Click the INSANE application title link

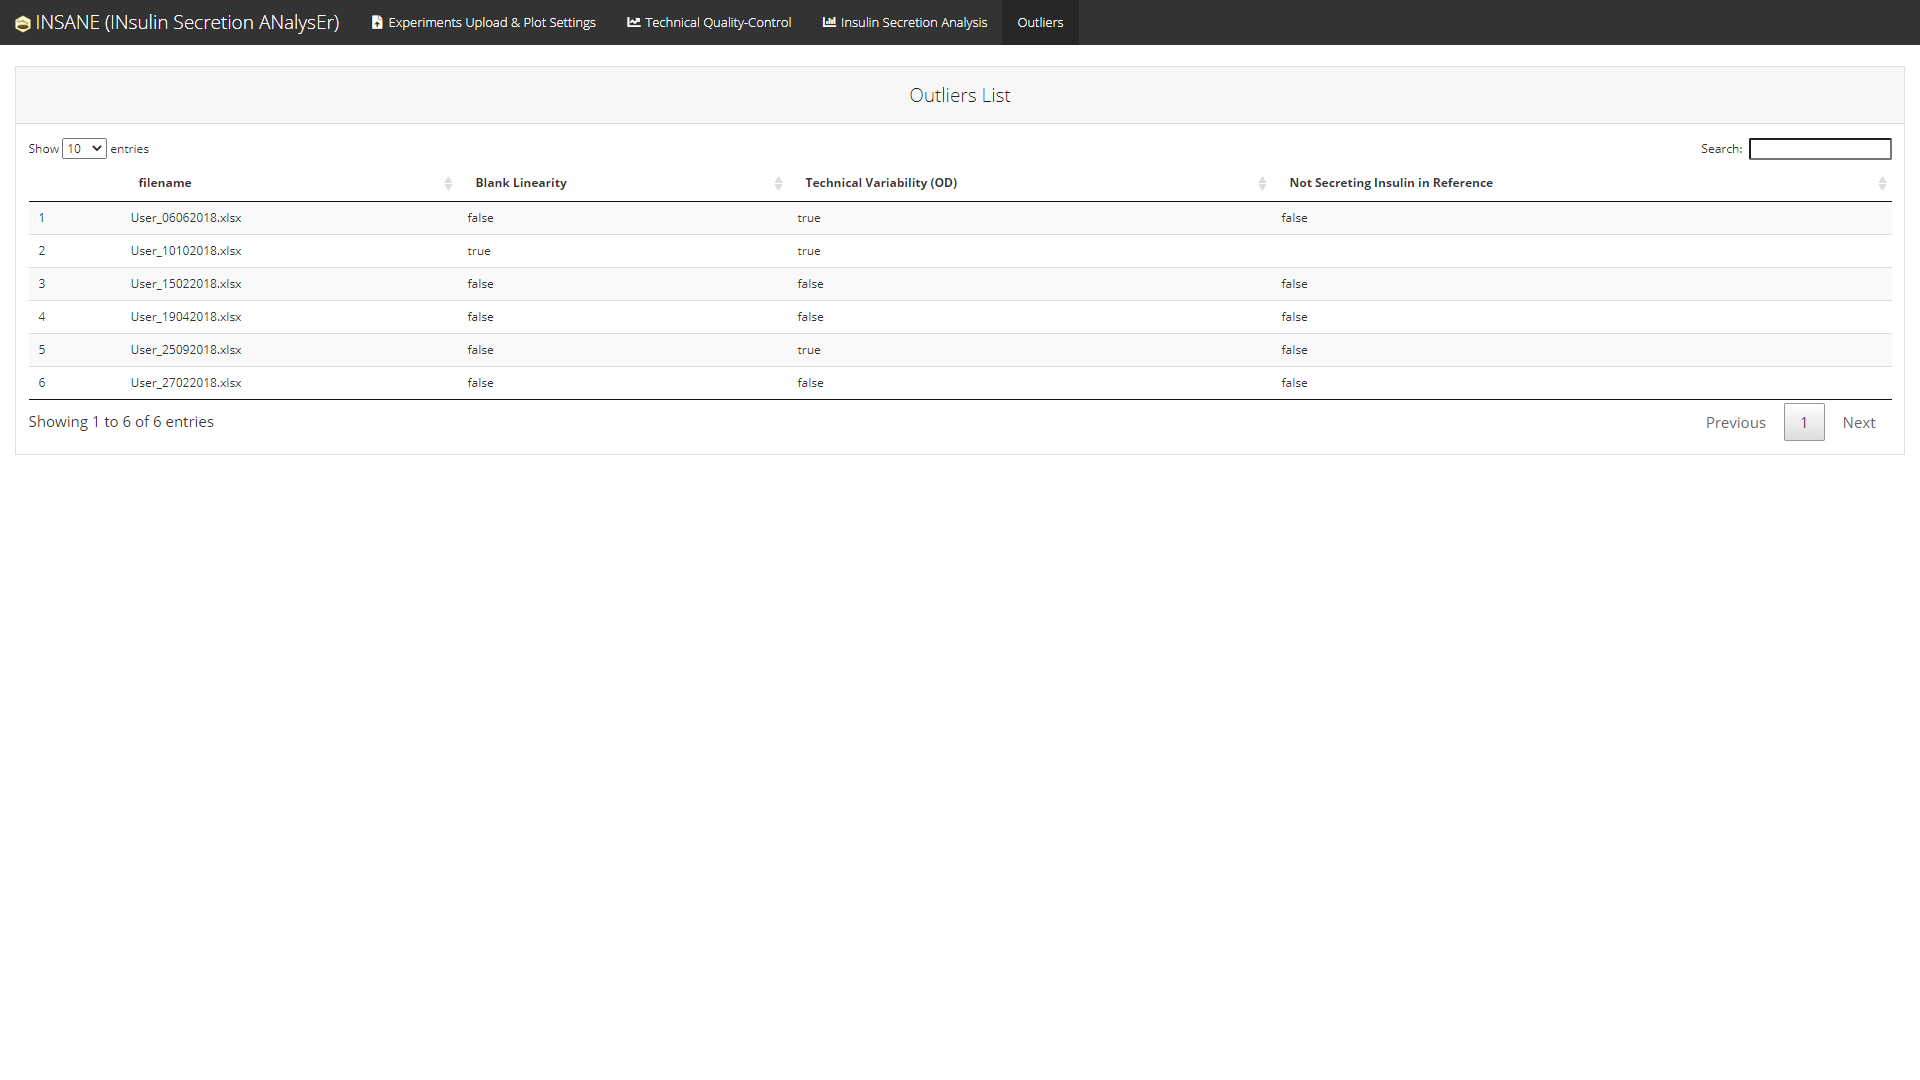click(187, 22)
